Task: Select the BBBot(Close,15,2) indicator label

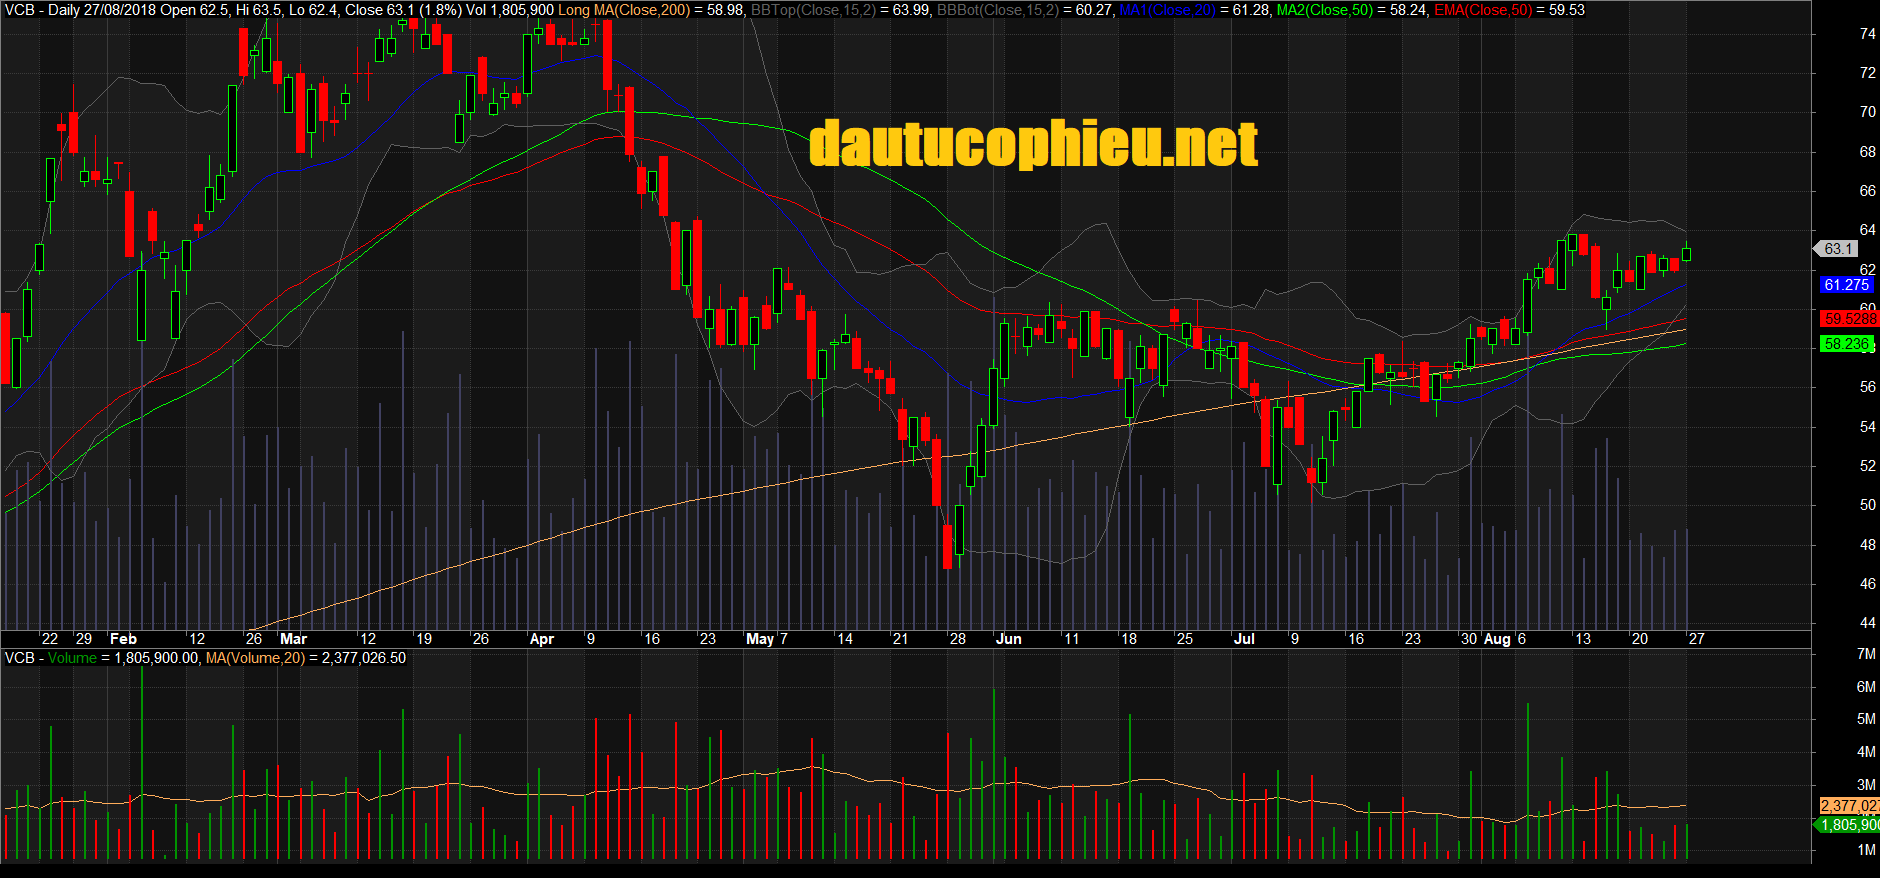Action: [x=997, y=10]
